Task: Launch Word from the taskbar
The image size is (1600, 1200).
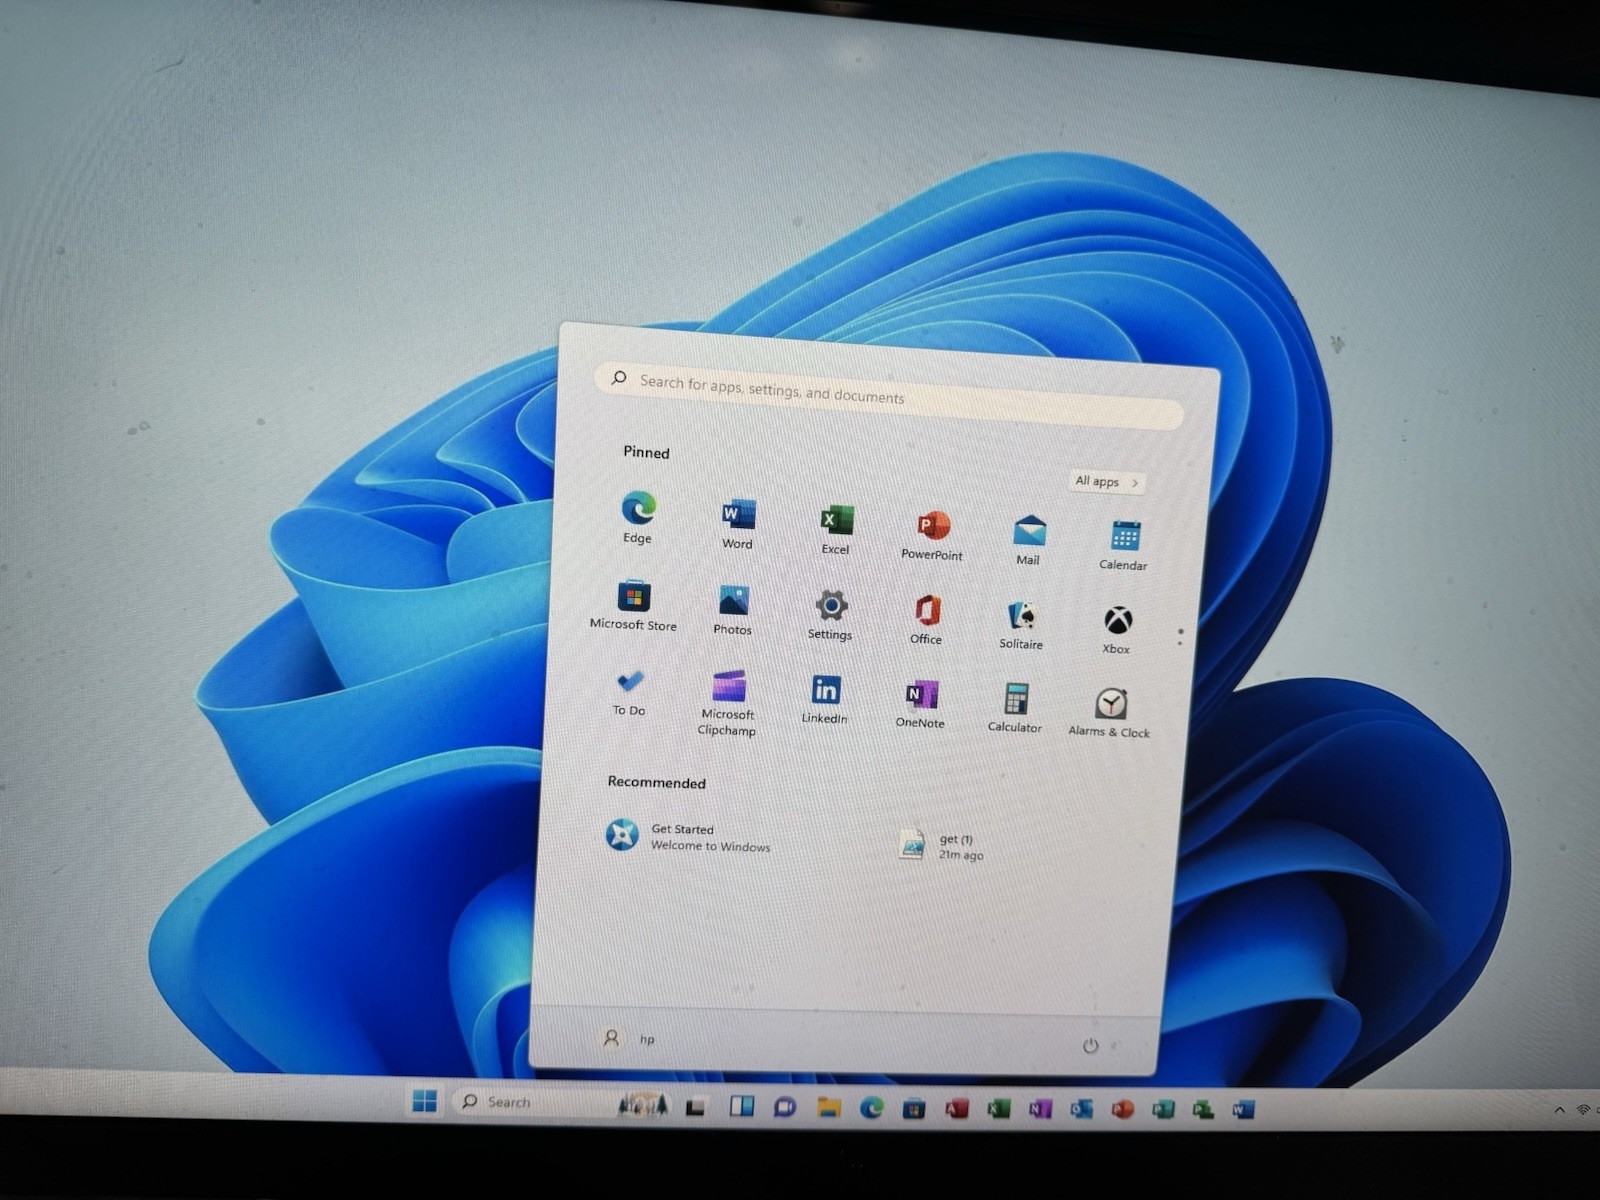Action: (1243, 1110)
